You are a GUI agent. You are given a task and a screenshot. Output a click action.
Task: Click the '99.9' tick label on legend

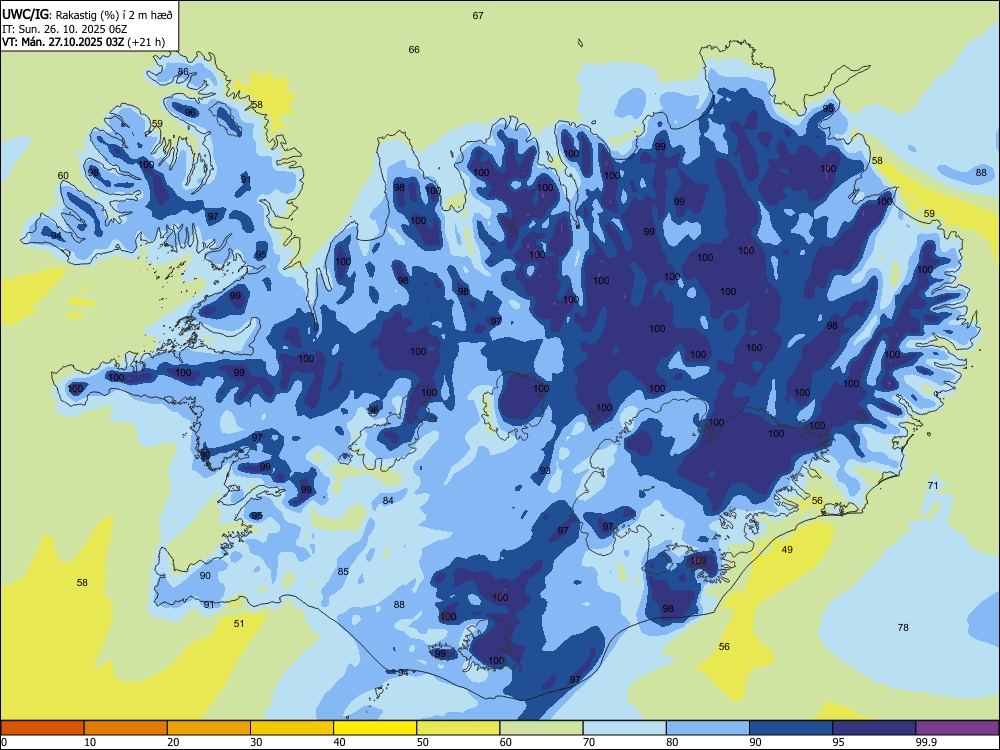(925, 742)
